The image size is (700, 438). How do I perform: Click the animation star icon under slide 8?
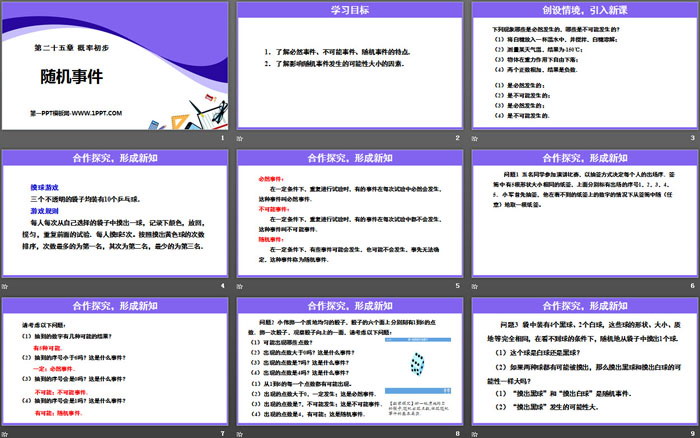pyautogui.click(x=240, y=434)
